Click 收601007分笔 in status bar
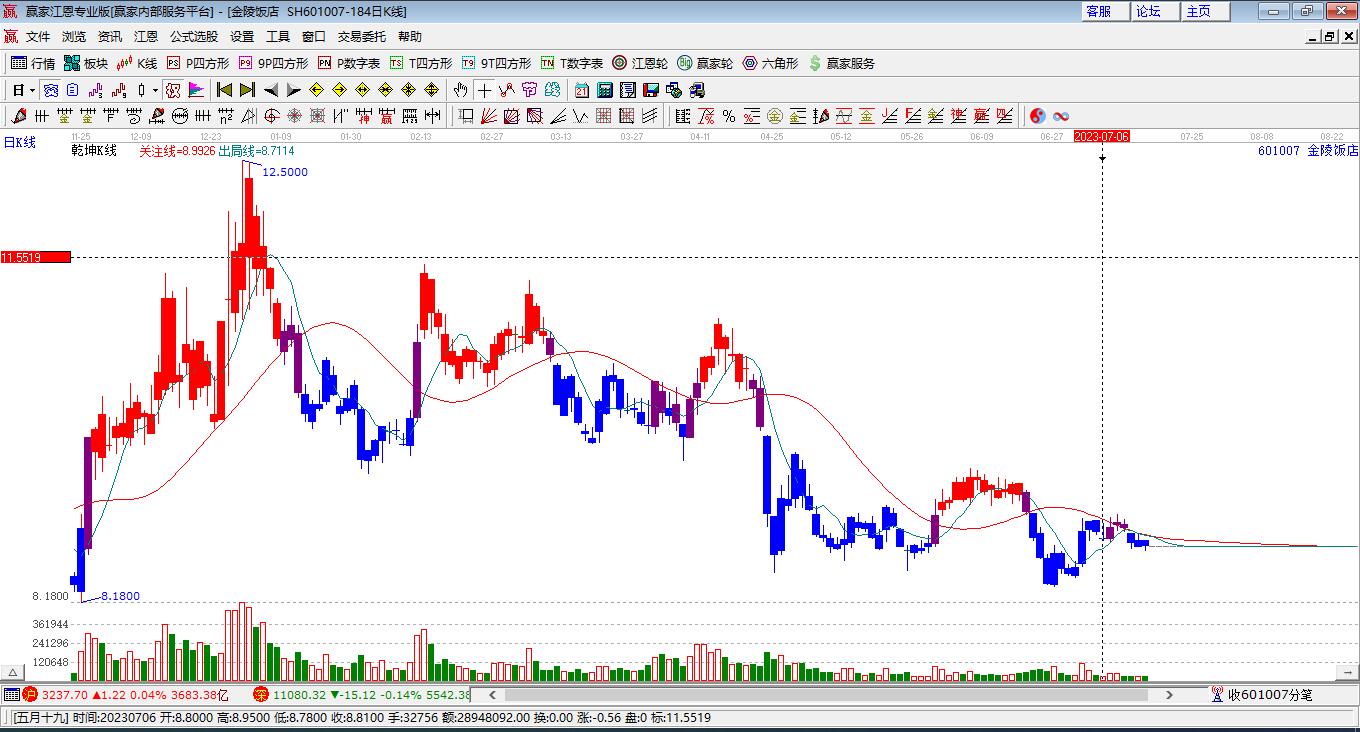The image size is (1360, 732). coord(1262,694)
